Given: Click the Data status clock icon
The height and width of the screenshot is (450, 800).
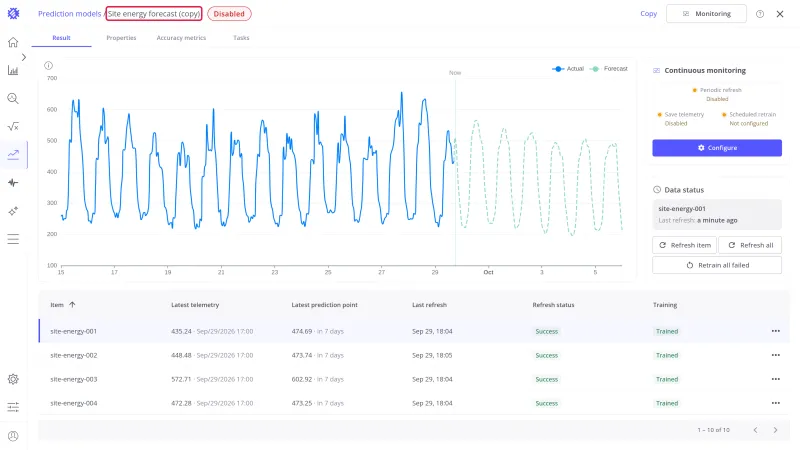Looking at the screenshot, I should coord(657,189).
